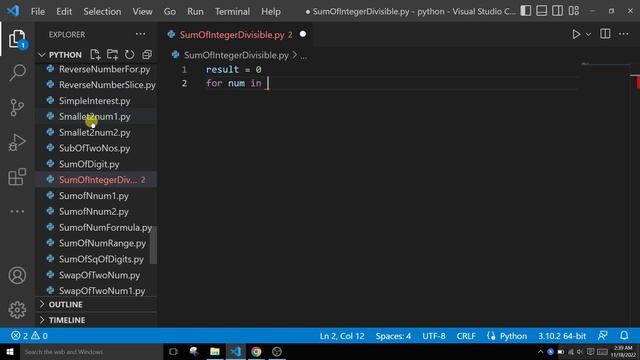Click the Ln 2, Col 12 position
This screenshot has height=360, width=640.
342,336
